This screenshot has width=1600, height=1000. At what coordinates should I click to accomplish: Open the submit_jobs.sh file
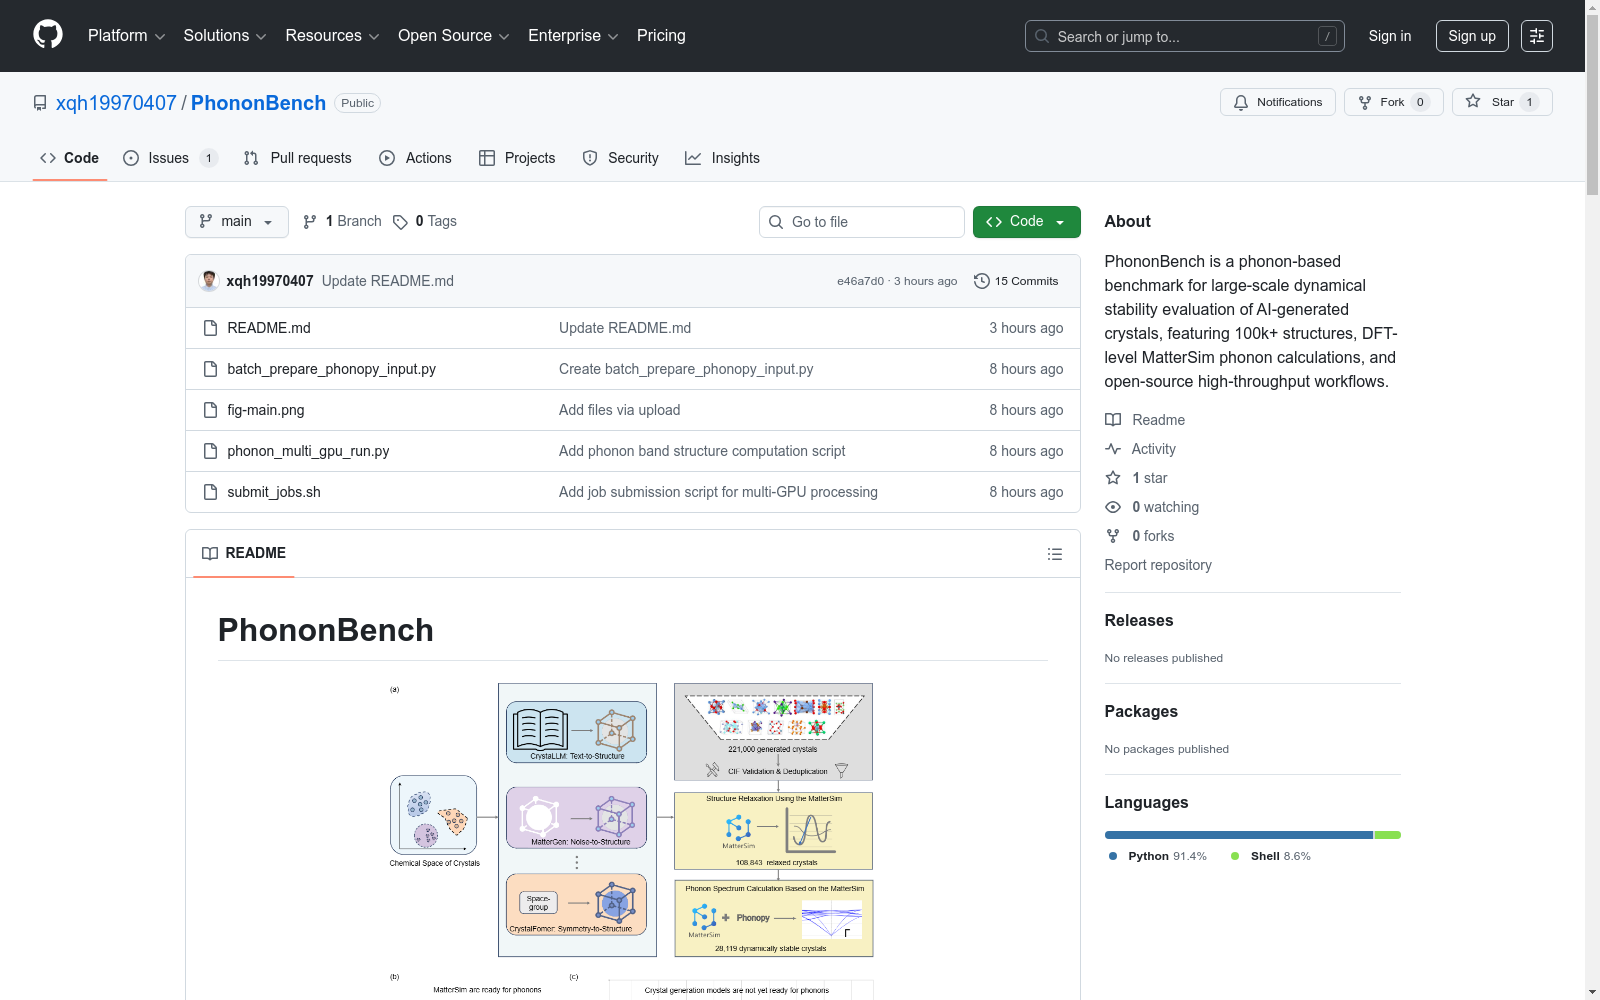click(x=274, y=492)
